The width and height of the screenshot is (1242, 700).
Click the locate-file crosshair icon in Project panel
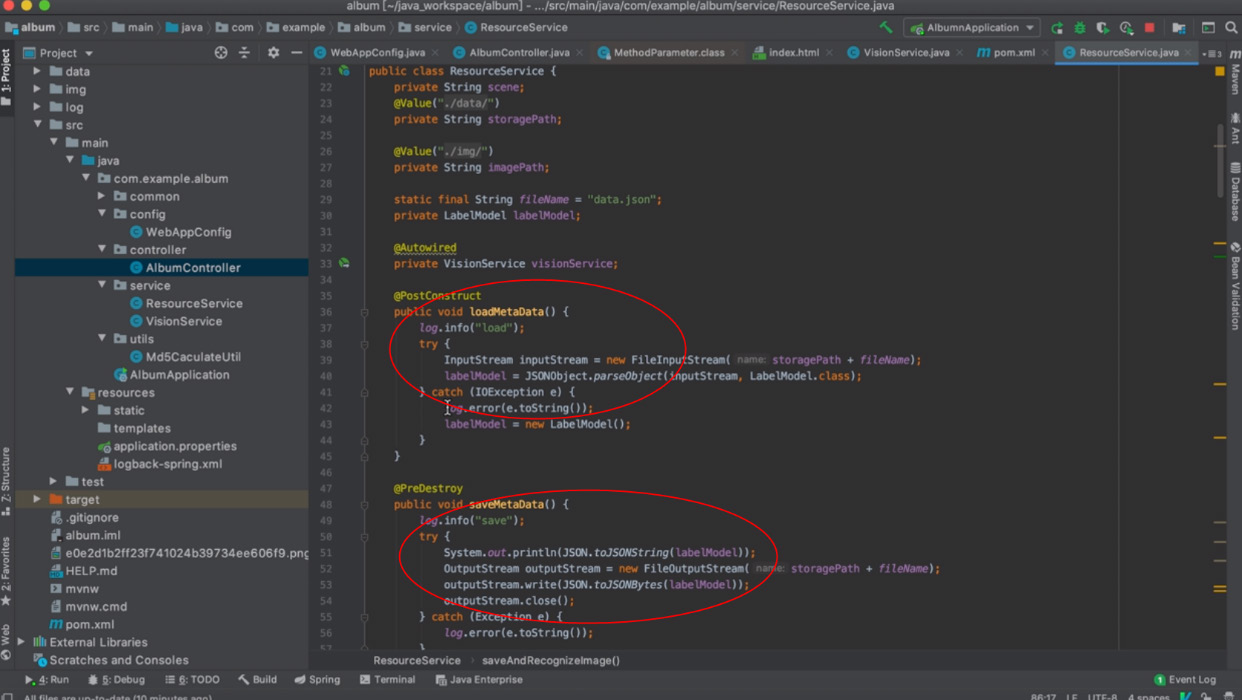tap(221, 53)
